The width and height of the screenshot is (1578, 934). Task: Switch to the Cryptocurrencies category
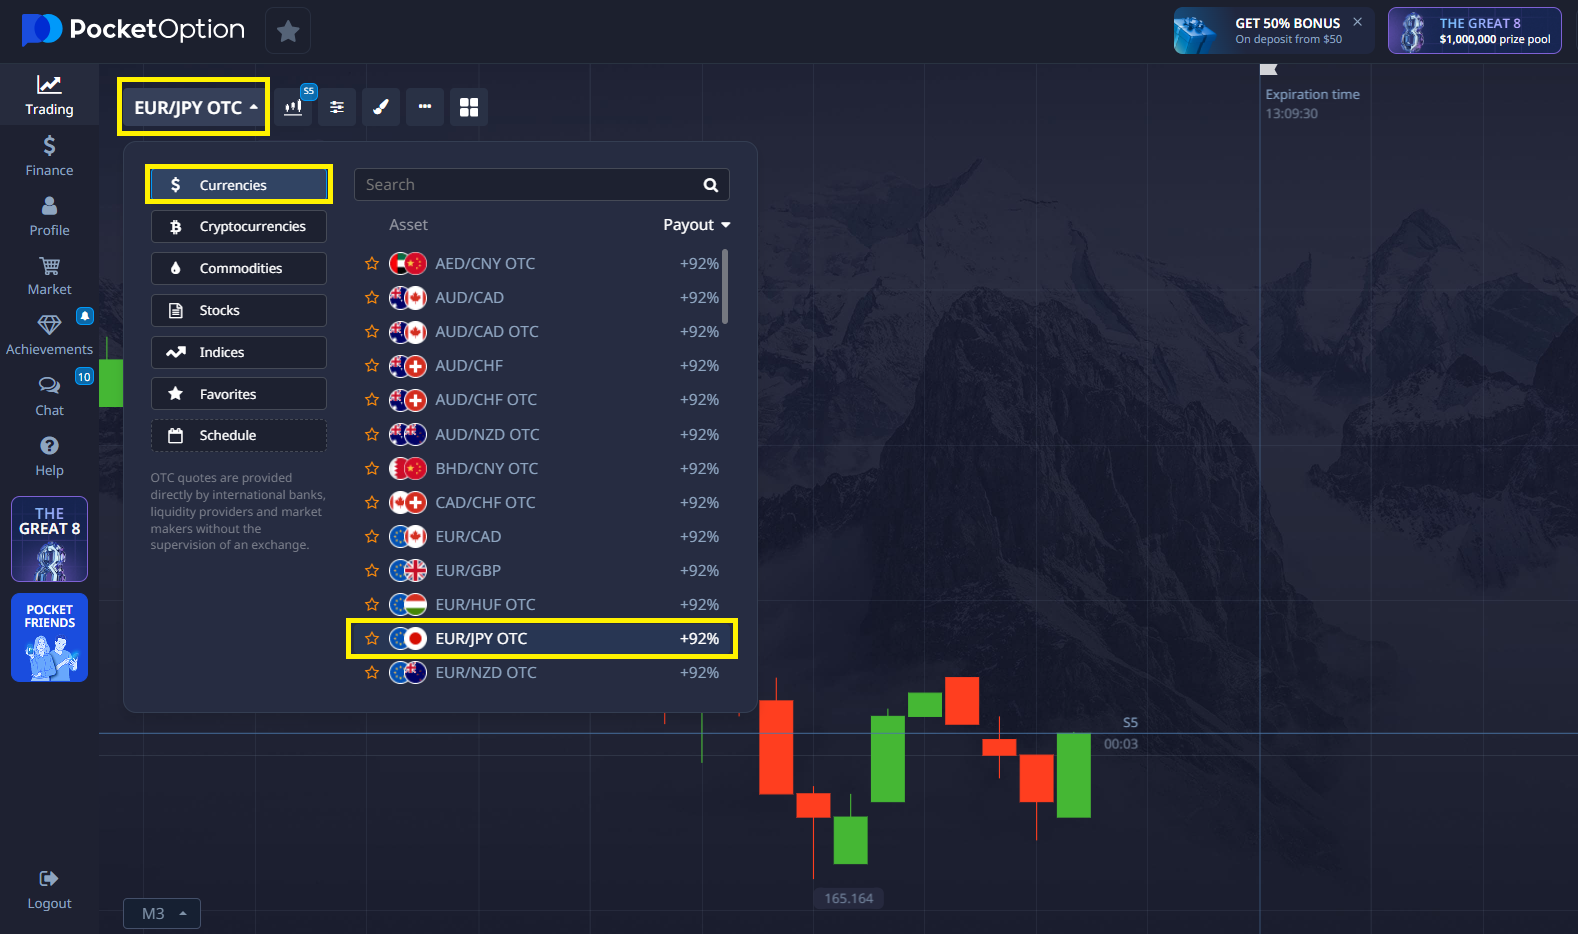(x=239, y=227)
